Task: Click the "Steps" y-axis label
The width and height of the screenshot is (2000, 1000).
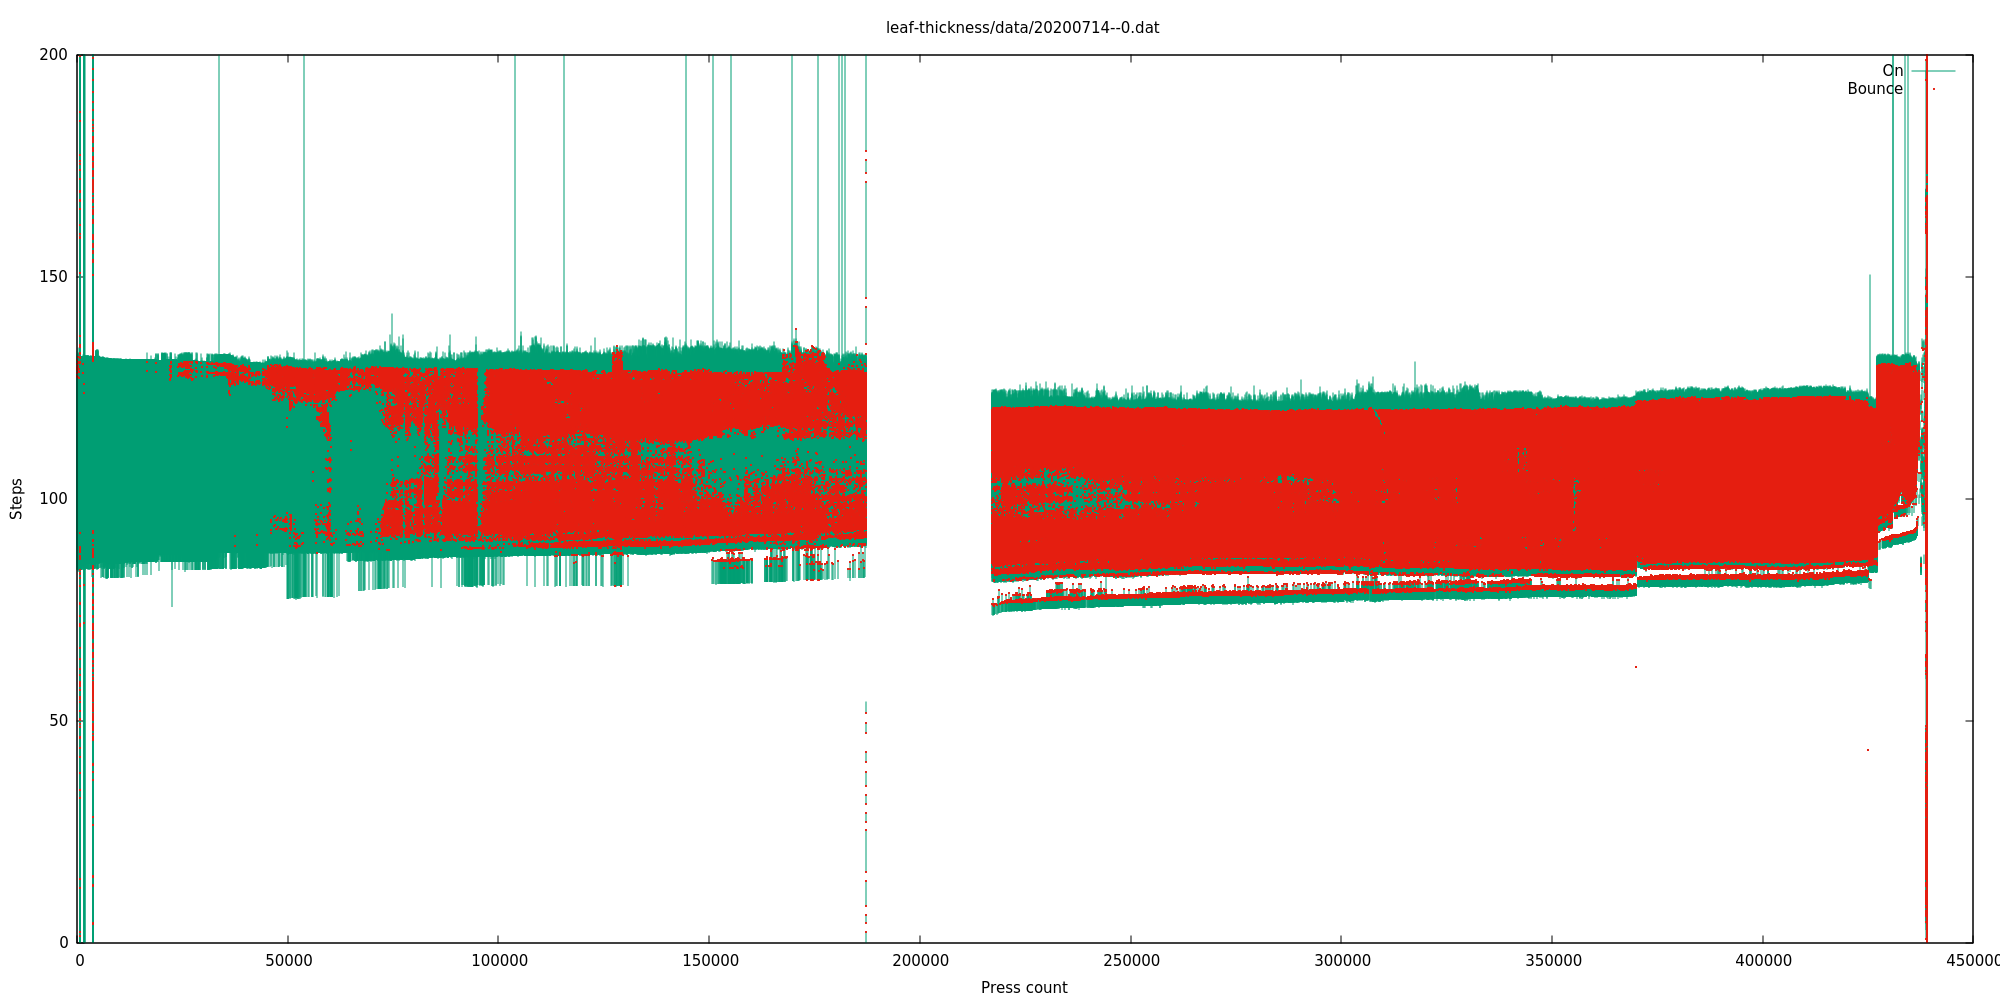Action: [16, 499]
